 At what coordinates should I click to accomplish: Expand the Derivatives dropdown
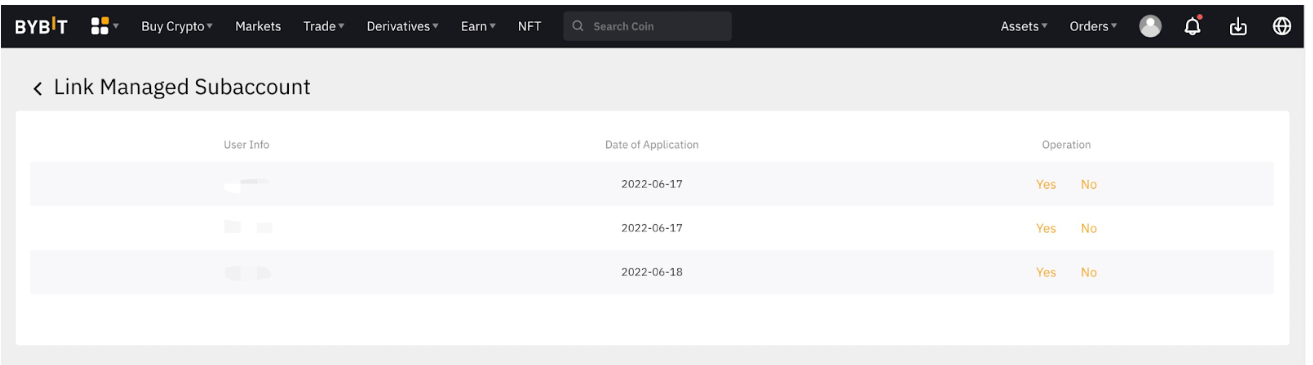403,27
